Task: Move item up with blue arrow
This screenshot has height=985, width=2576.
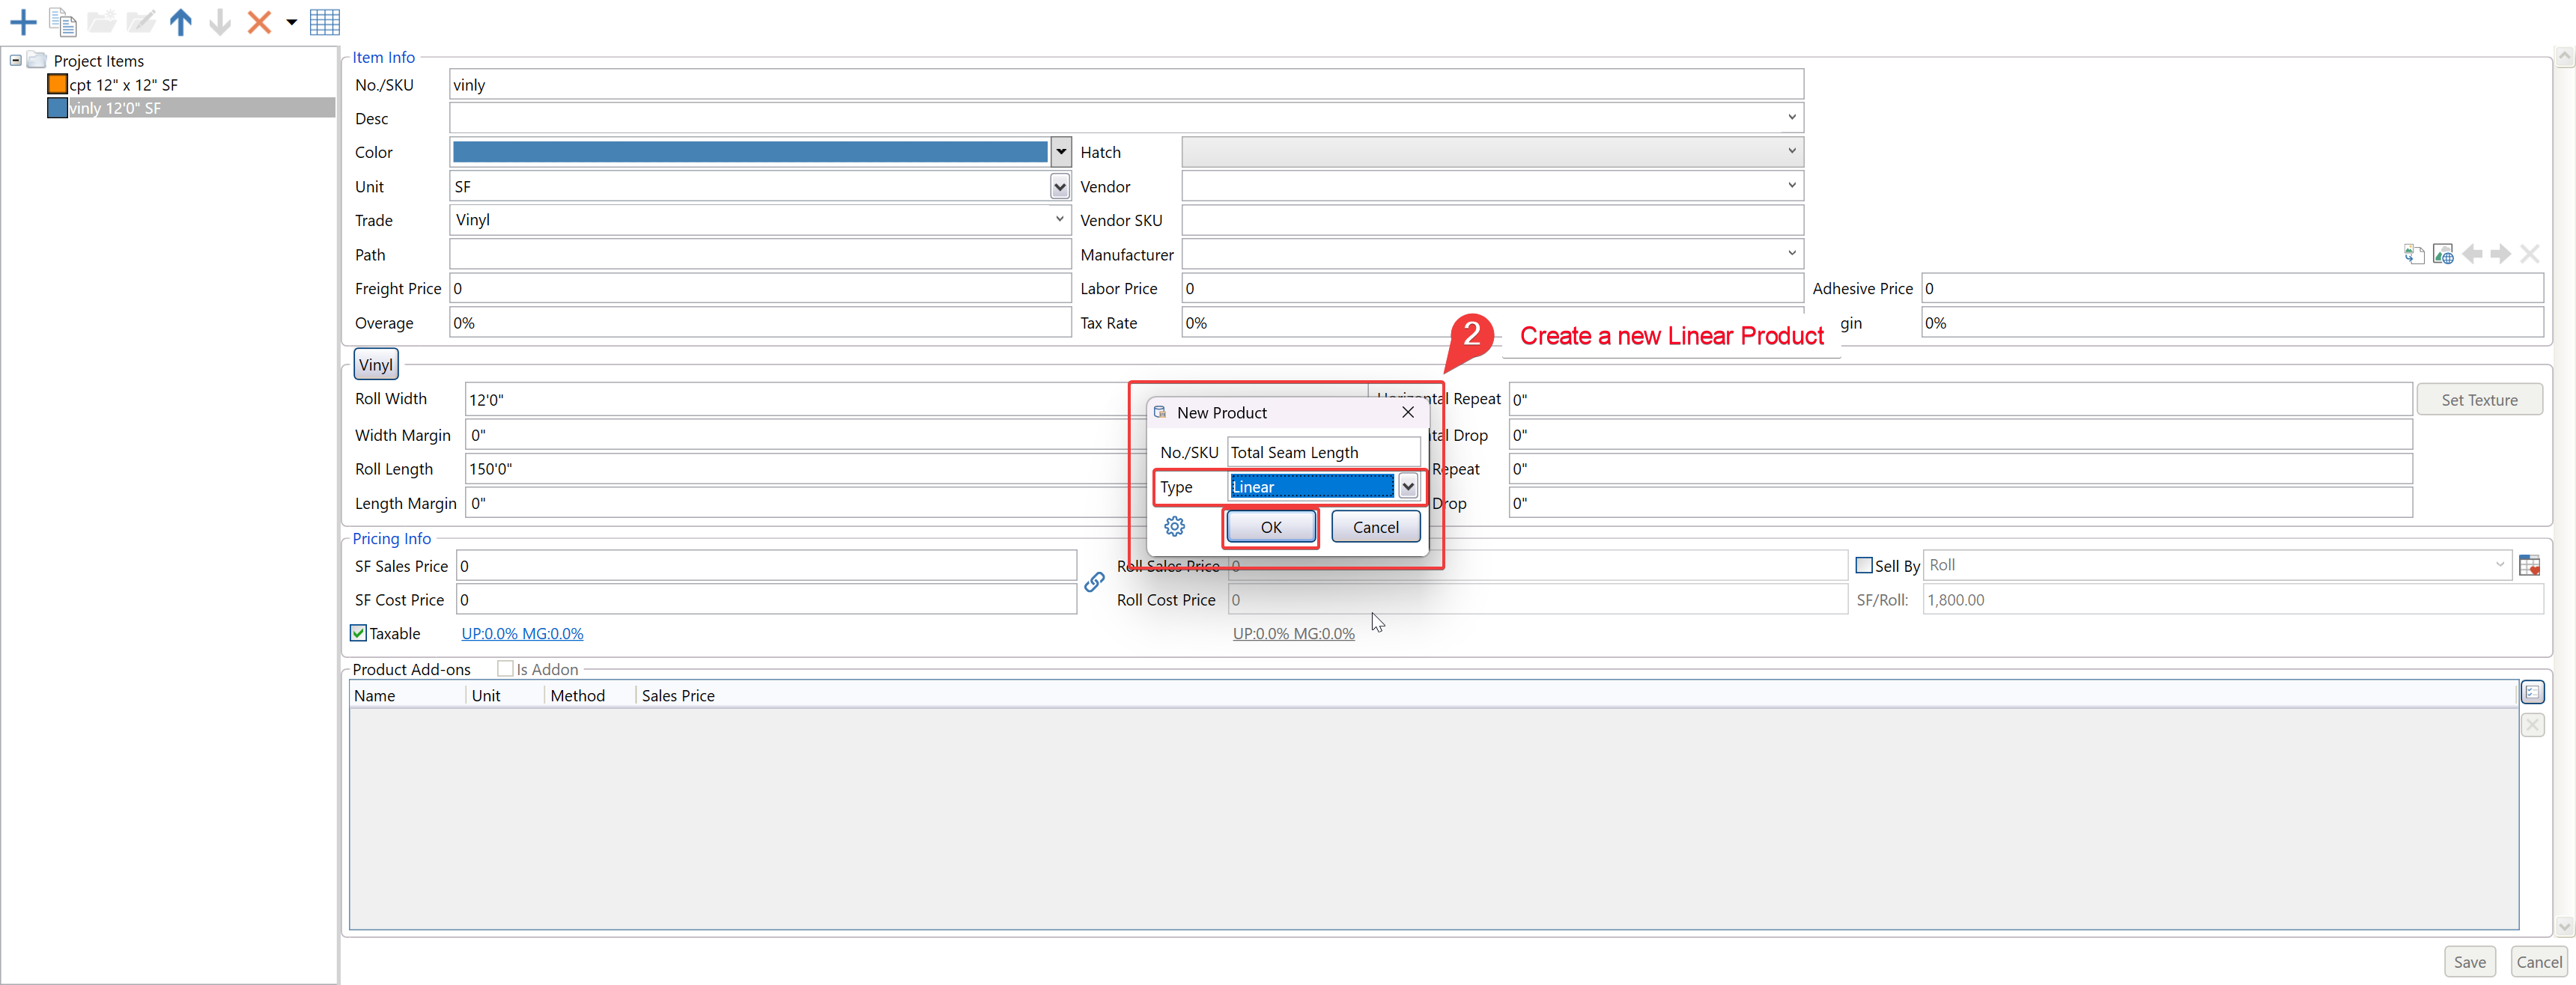Action: coord(181,22)
